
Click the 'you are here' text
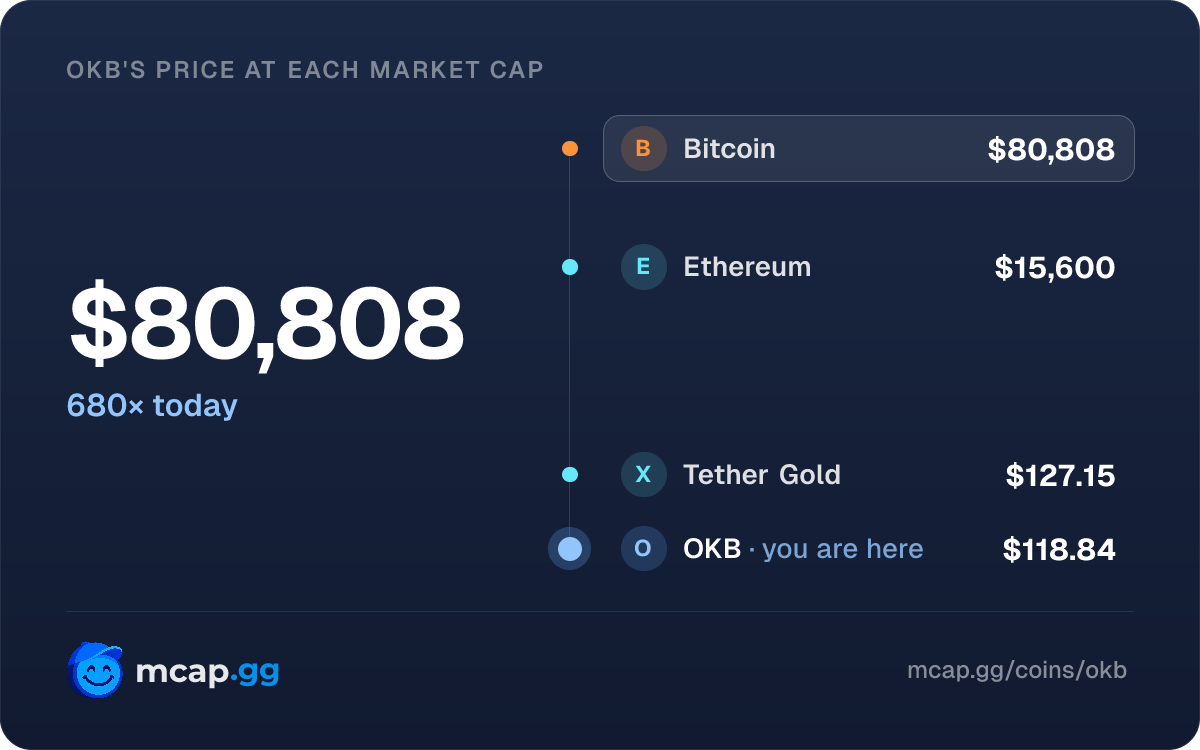pyautogui.click(x=843, y=549)
